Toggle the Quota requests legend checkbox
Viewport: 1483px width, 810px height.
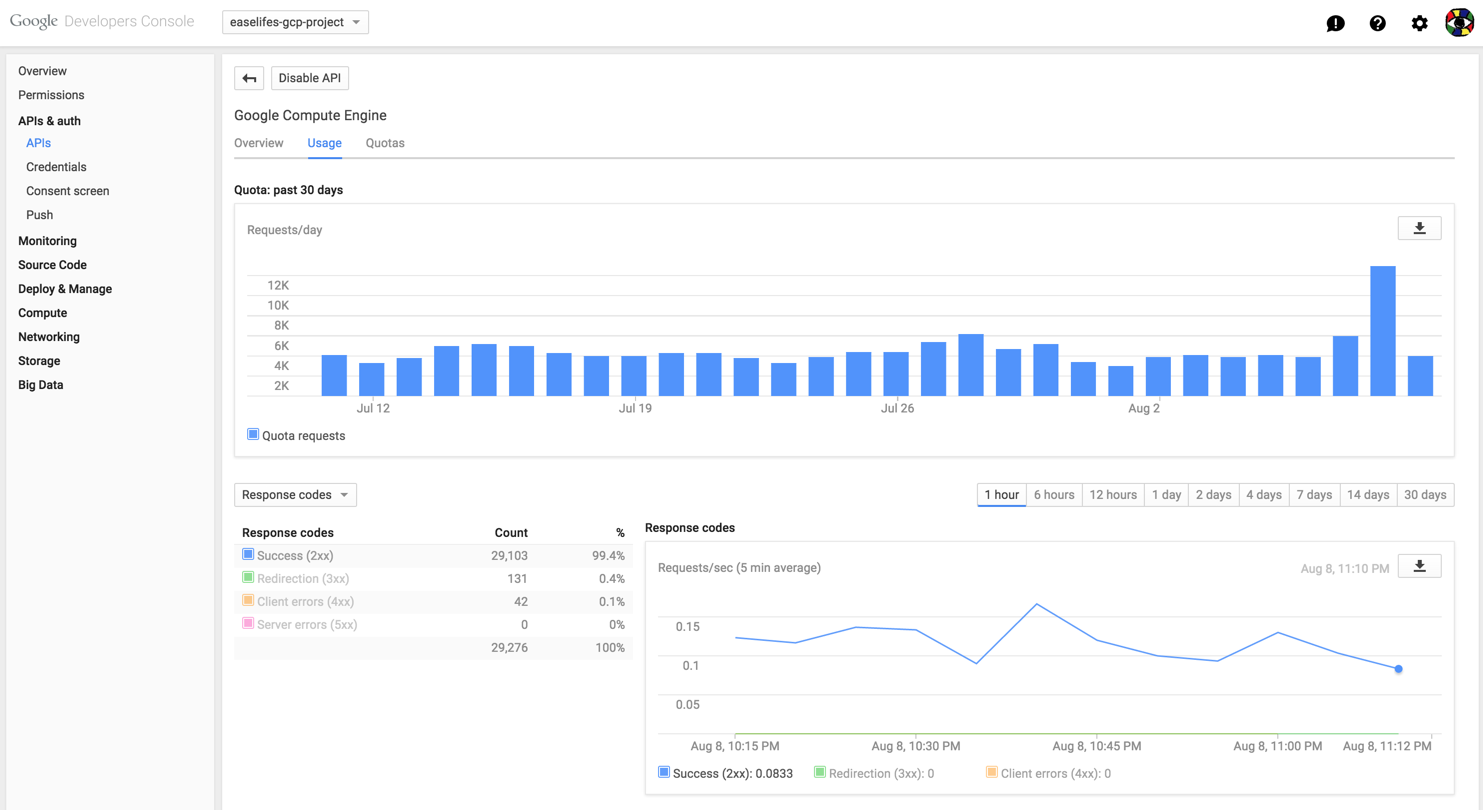pos(252,433)
